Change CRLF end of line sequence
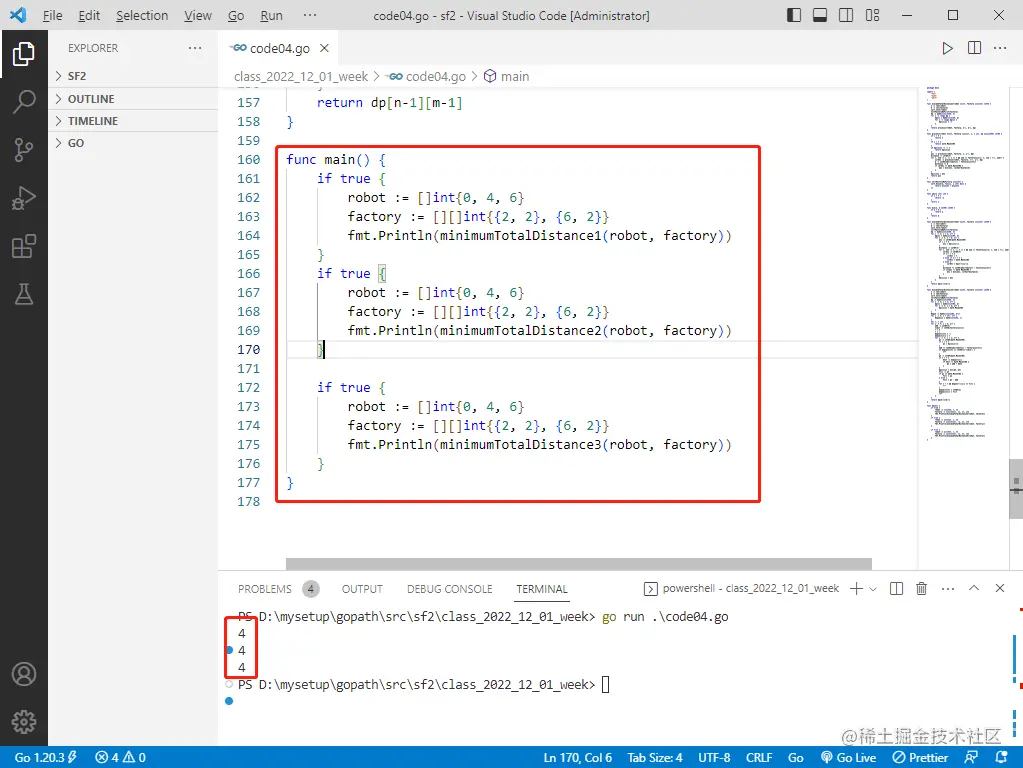1023x768 pixels. tap(759, 758)
